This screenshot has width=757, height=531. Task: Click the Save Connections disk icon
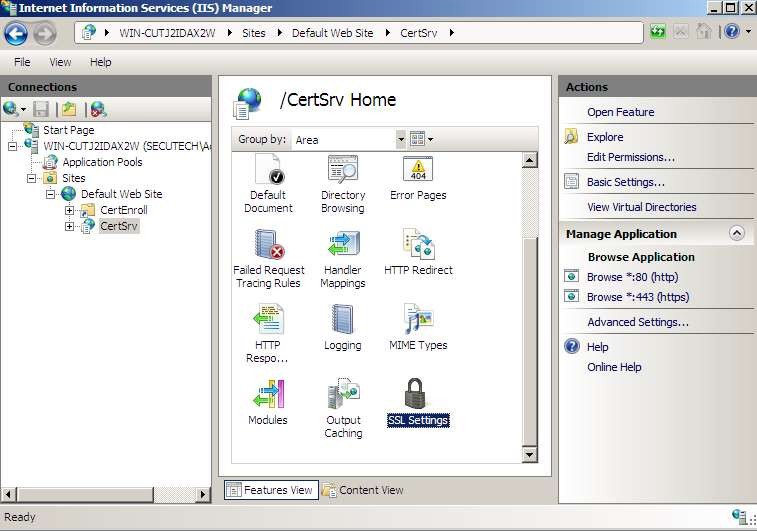[41, 110]
